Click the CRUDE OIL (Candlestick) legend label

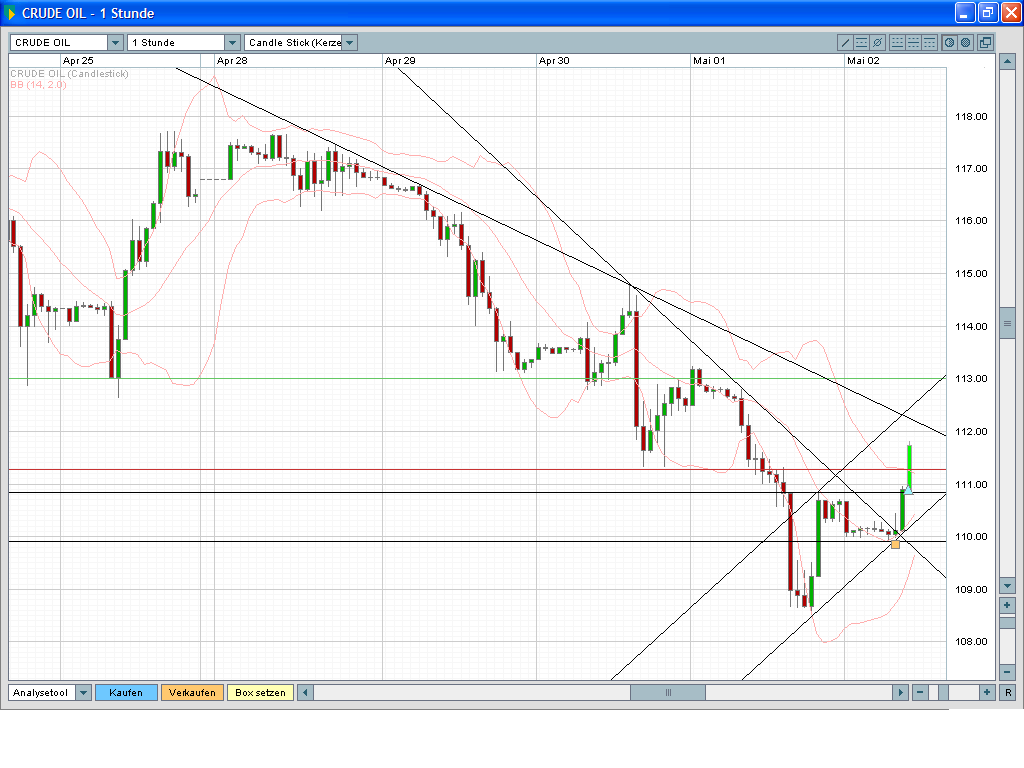click(x=69, y=74)
